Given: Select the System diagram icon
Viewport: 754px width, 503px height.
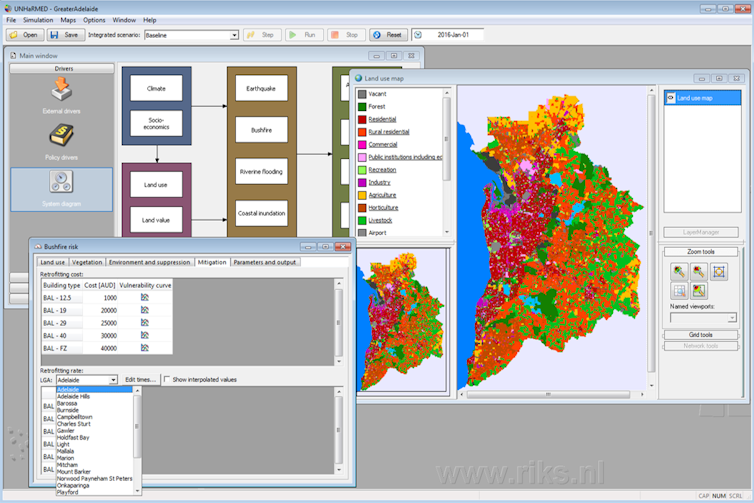Looking at the screenshot, I should point(61,182).
